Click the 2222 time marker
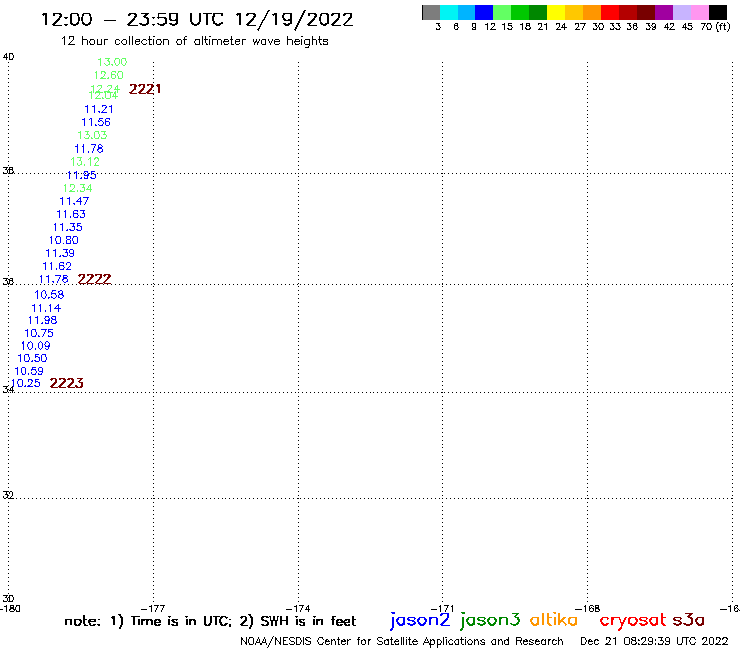This screenshot has height=650, width=740. [94, 279]
